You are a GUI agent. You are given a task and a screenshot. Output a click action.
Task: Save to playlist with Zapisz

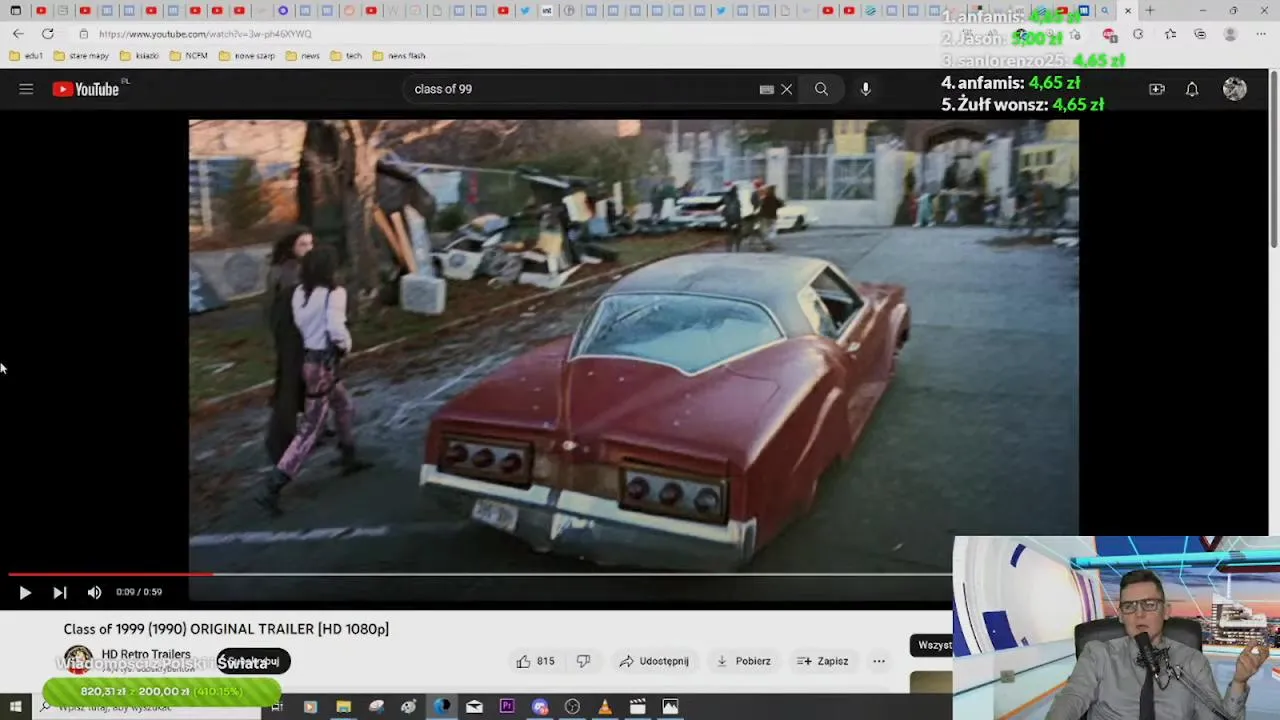823,661
